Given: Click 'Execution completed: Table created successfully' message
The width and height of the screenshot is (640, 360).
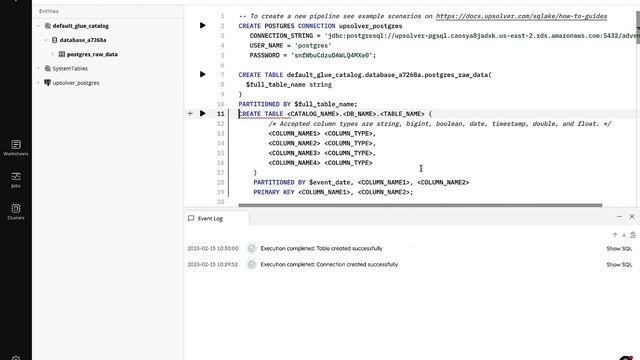Looking at the screenshot, I should click(321, 249).
